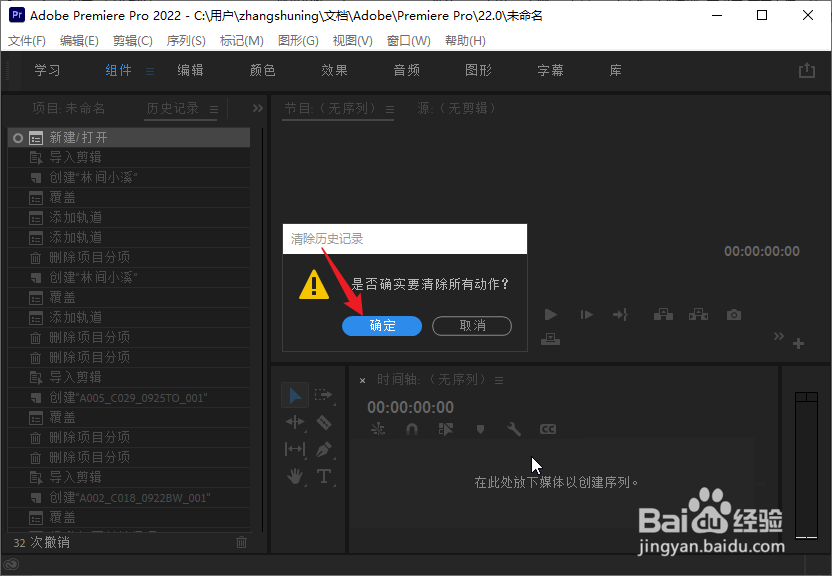The height and width of the screenshot is (576, 832).
Task: Switch to the 学习 workspace
Action: (47, 70)
